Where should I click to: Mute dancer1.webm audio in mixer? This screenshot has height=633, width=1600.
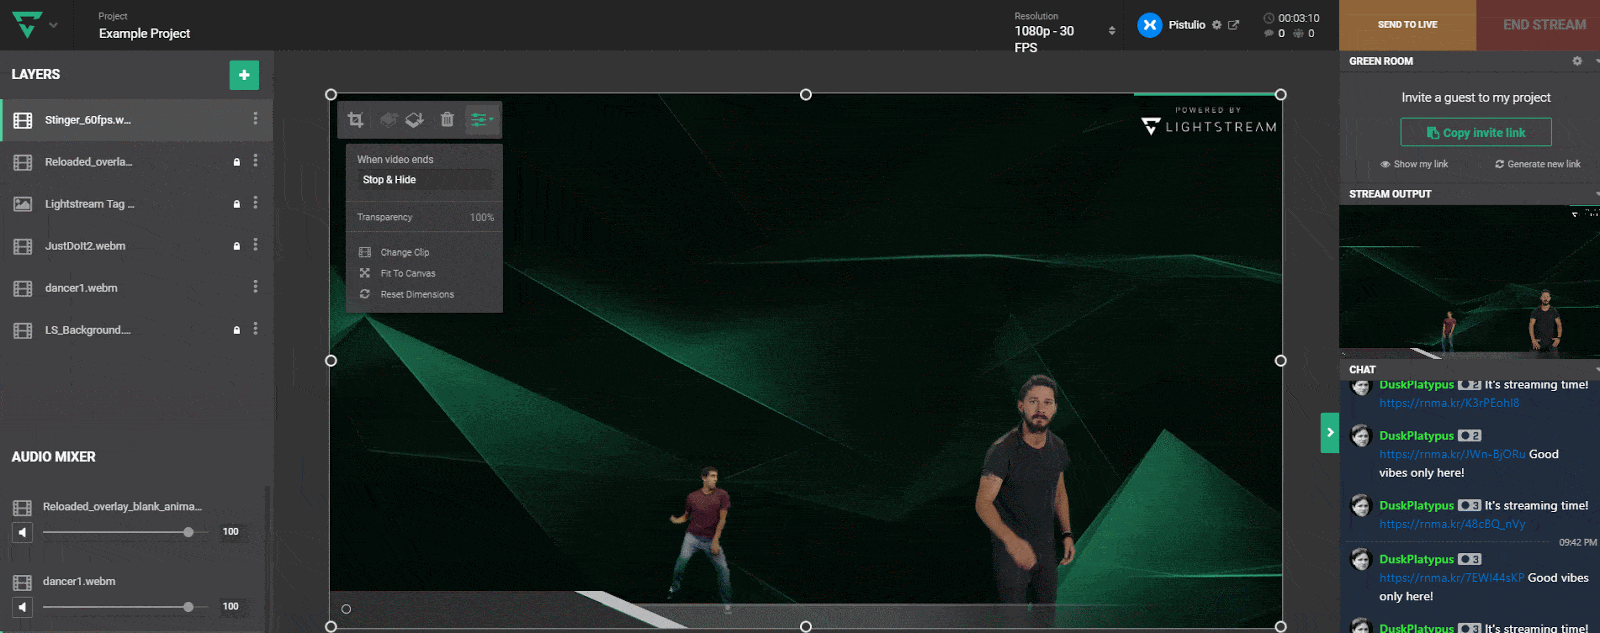coord(22,607)
